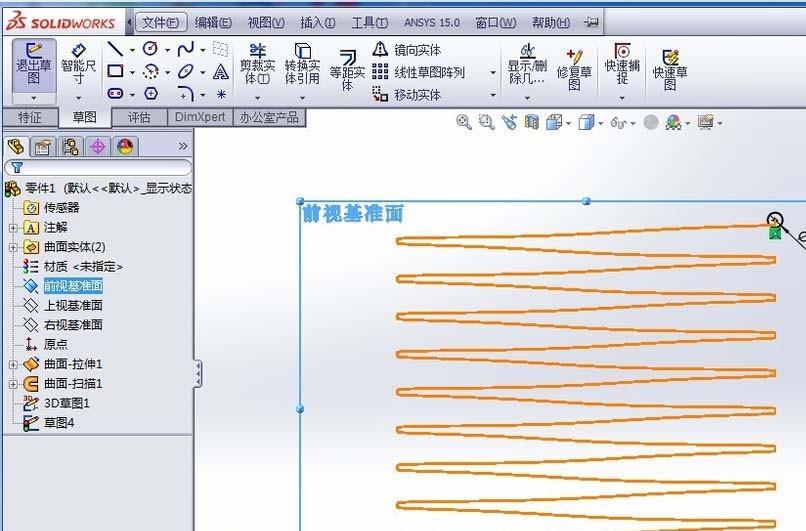
Task: Select 3D草图1 in the feature tree
Action: coord(66,404)
